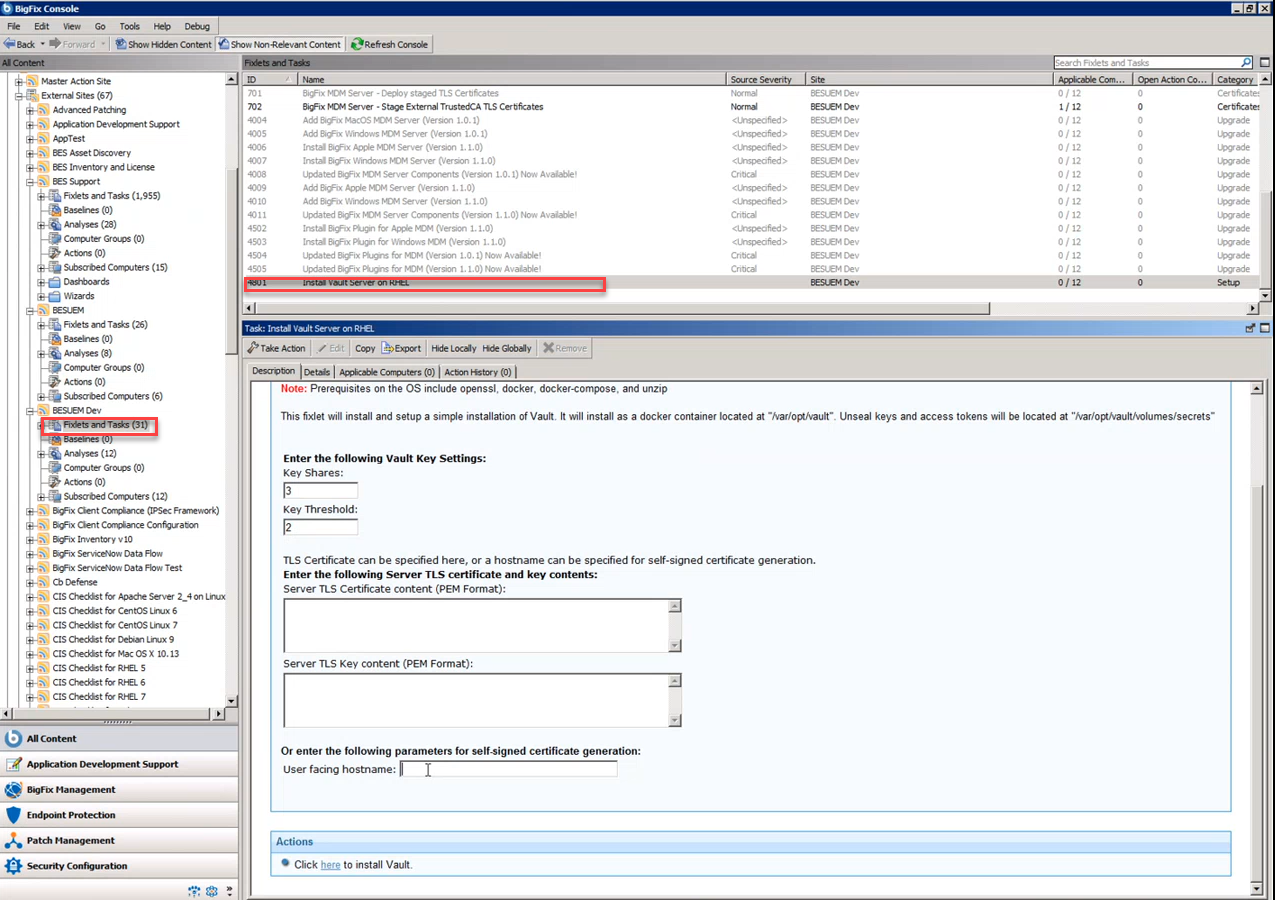Click the search magnifier in the Fixlets search box
The height and width of the screenshot is (900, 1275).
tap(1246, 62)
